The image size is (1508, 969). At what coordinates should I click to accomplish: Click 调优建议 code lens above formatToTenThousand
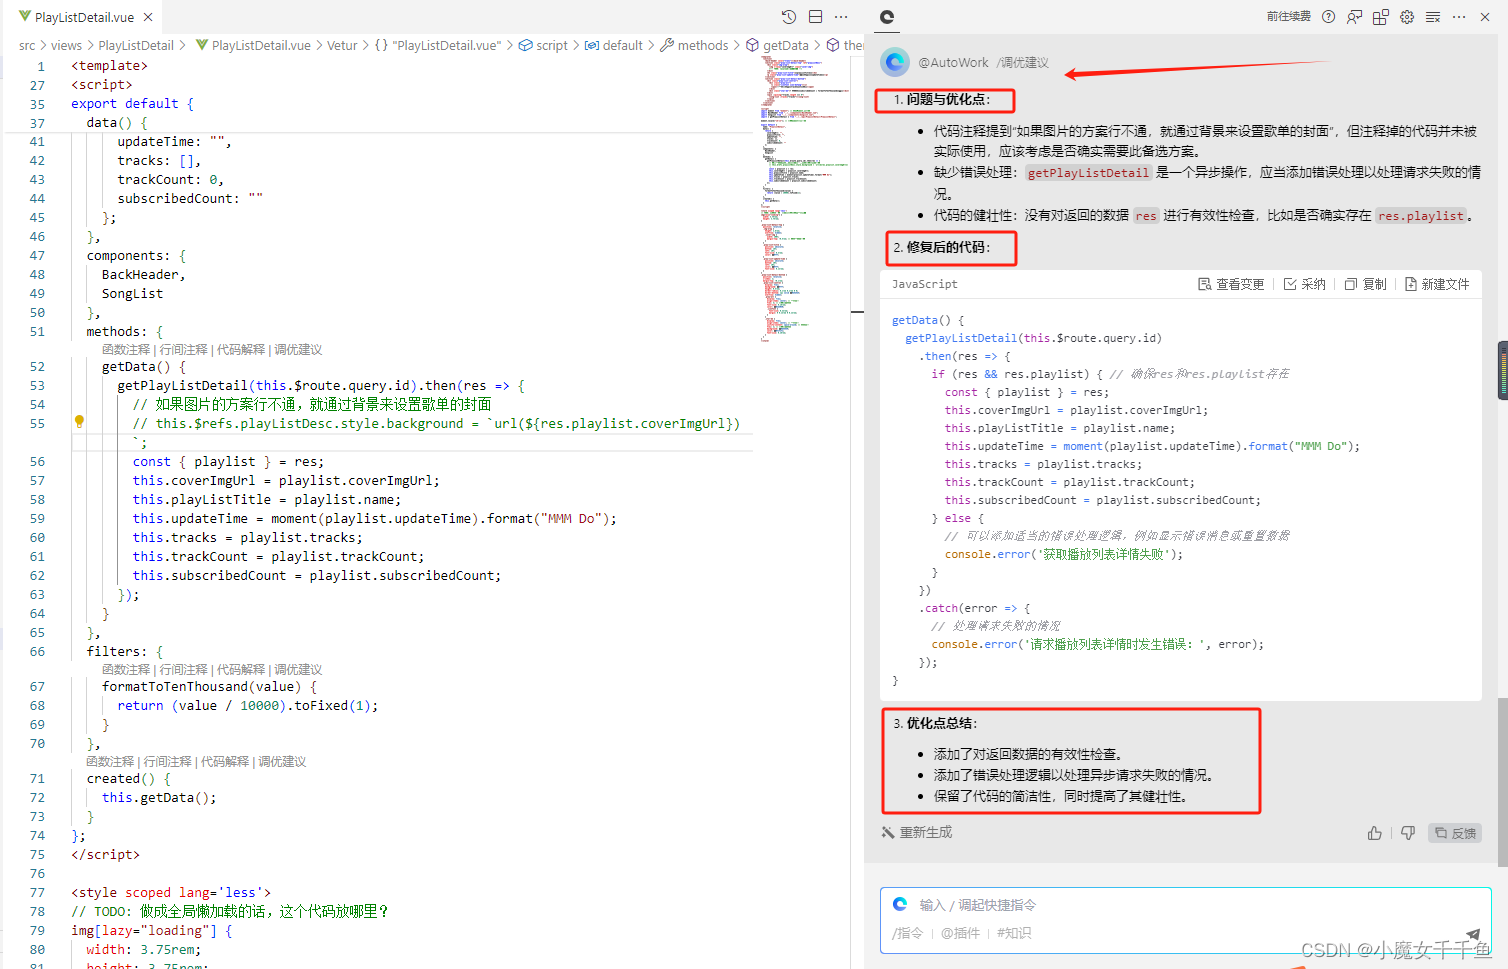pyautogui.click(x=298, y=670)
